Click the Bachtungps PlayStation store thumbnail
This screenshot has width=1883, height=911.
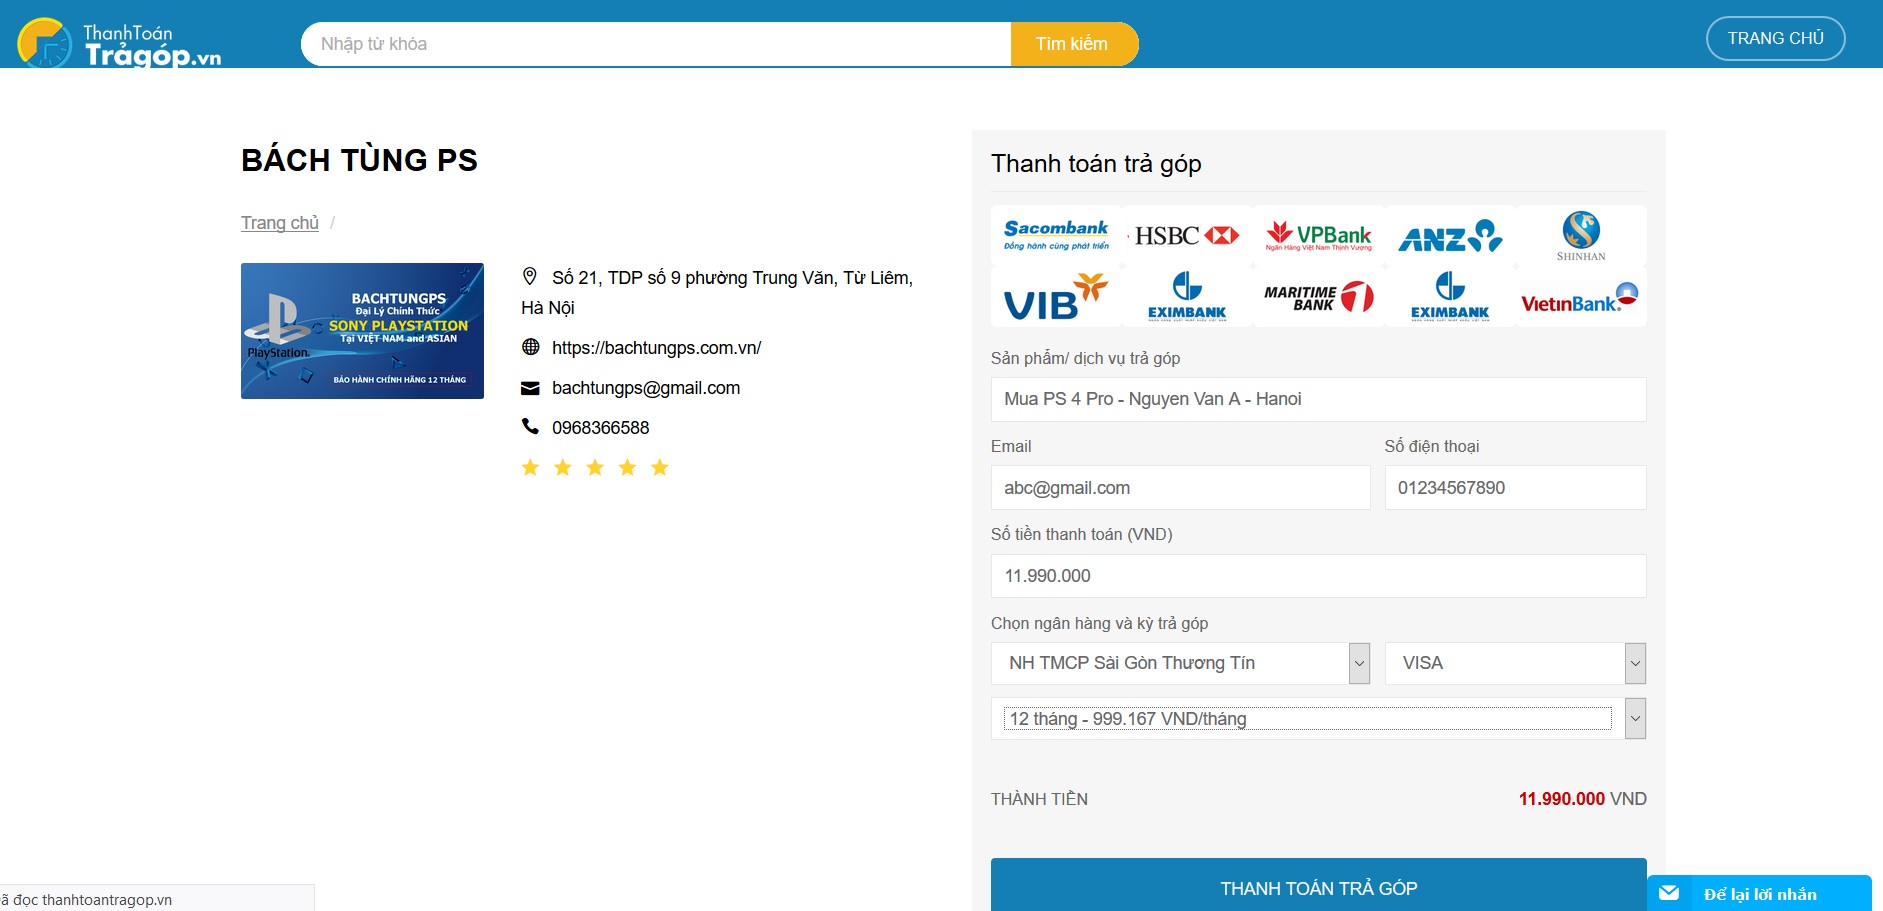tap(362, 331)
